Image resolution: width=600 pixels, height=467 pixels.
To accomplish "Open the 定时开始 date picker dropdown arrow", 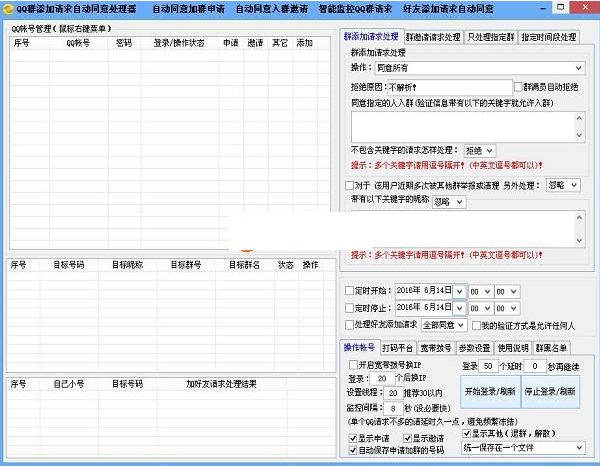I will pos(460,291).
